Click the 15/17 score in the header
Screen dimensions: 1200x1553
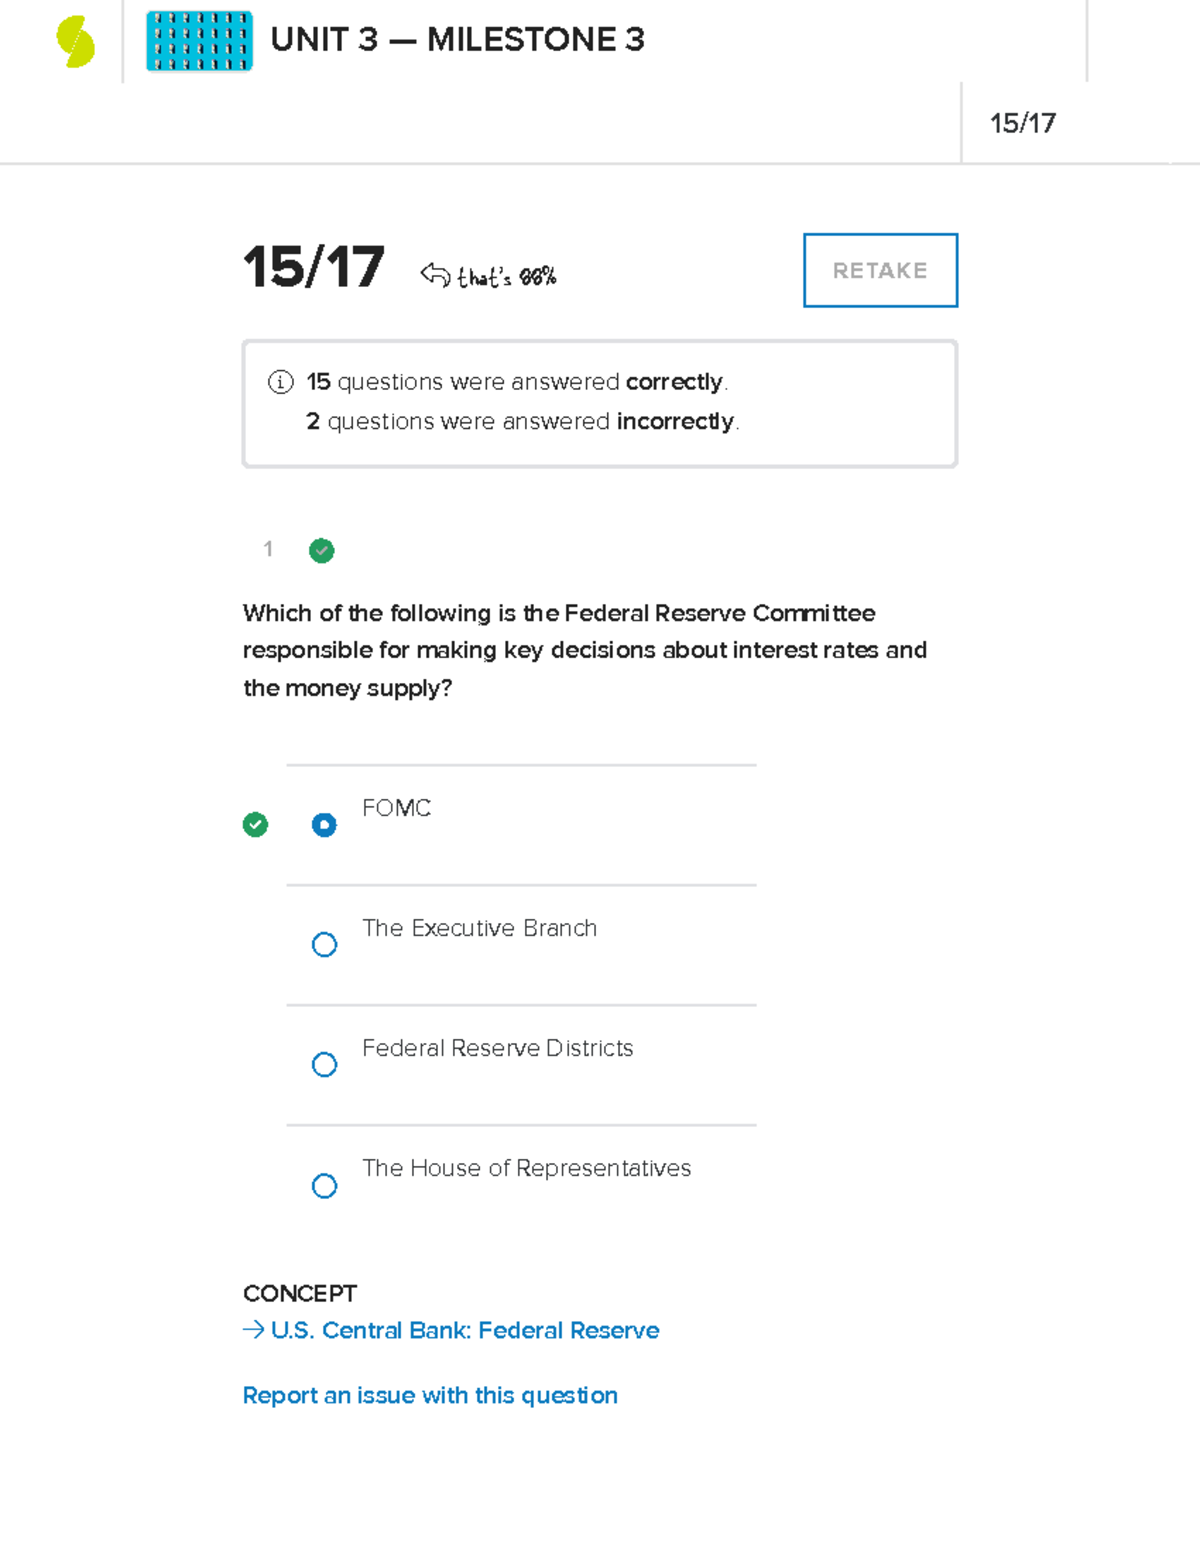(x=1023, y=123)
